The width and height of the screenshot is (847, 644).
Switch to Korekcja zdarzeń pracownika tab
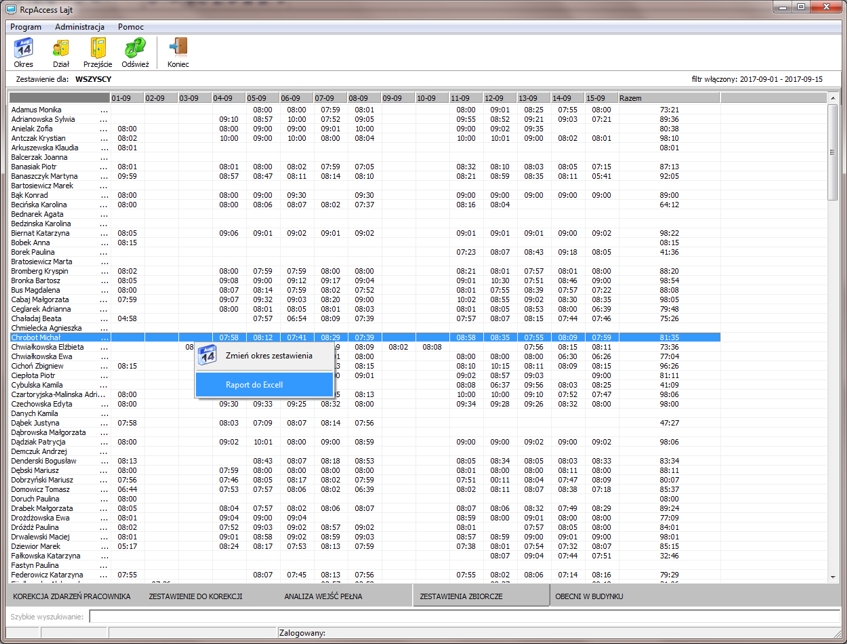point(72,596)
